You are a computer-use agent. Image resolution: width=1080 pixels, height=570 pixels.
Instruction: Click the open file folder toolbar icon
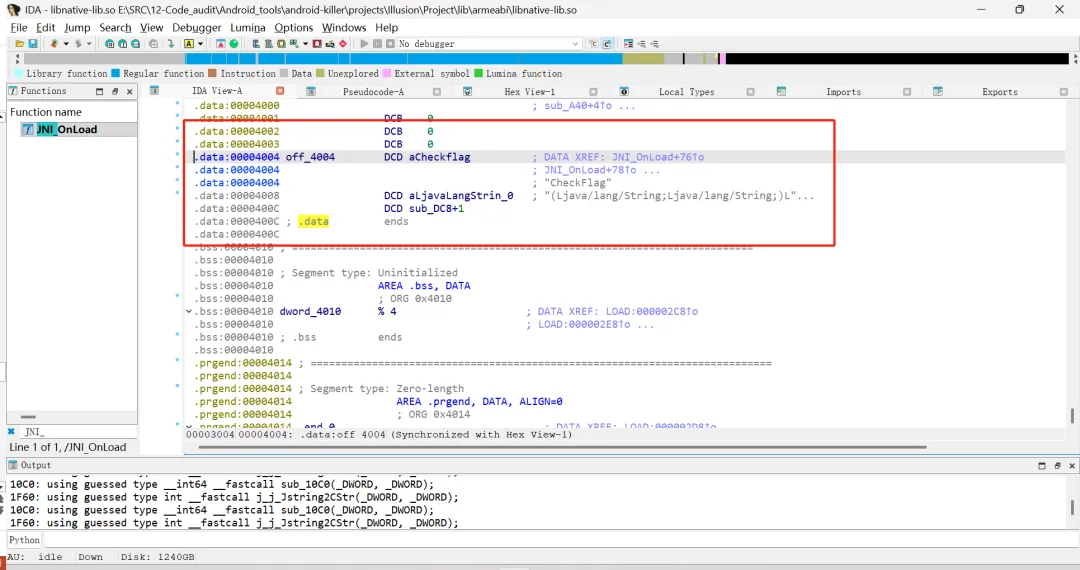point(20,44)
